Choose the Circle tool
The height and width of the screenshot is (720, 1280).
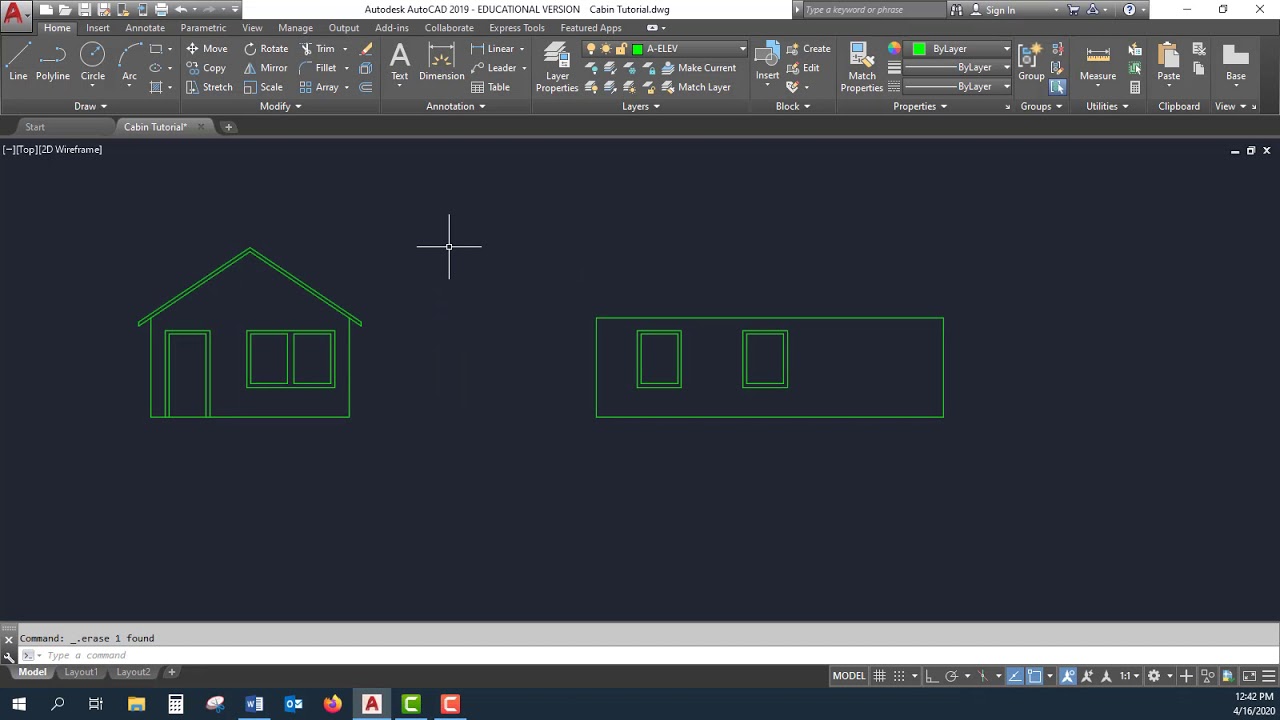[92, 62]
